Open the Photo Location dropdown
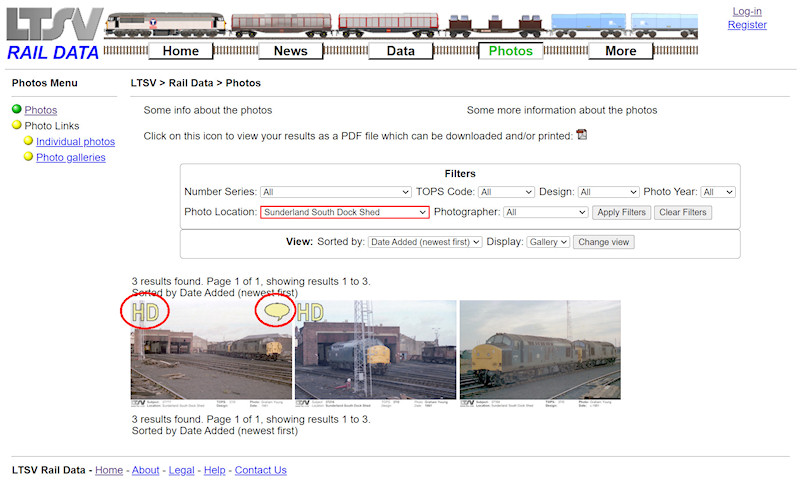 tap(345, 212)
